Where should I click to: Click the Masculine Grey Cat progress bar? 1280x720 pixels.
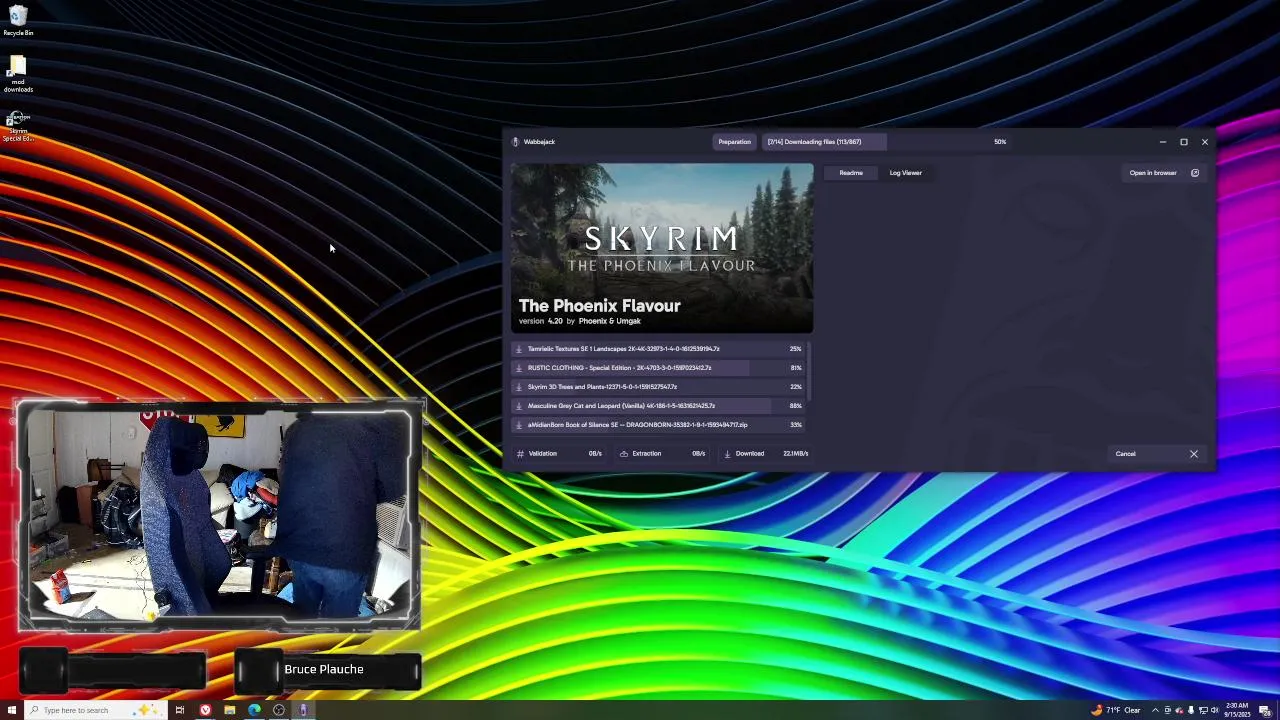[658, 406]
